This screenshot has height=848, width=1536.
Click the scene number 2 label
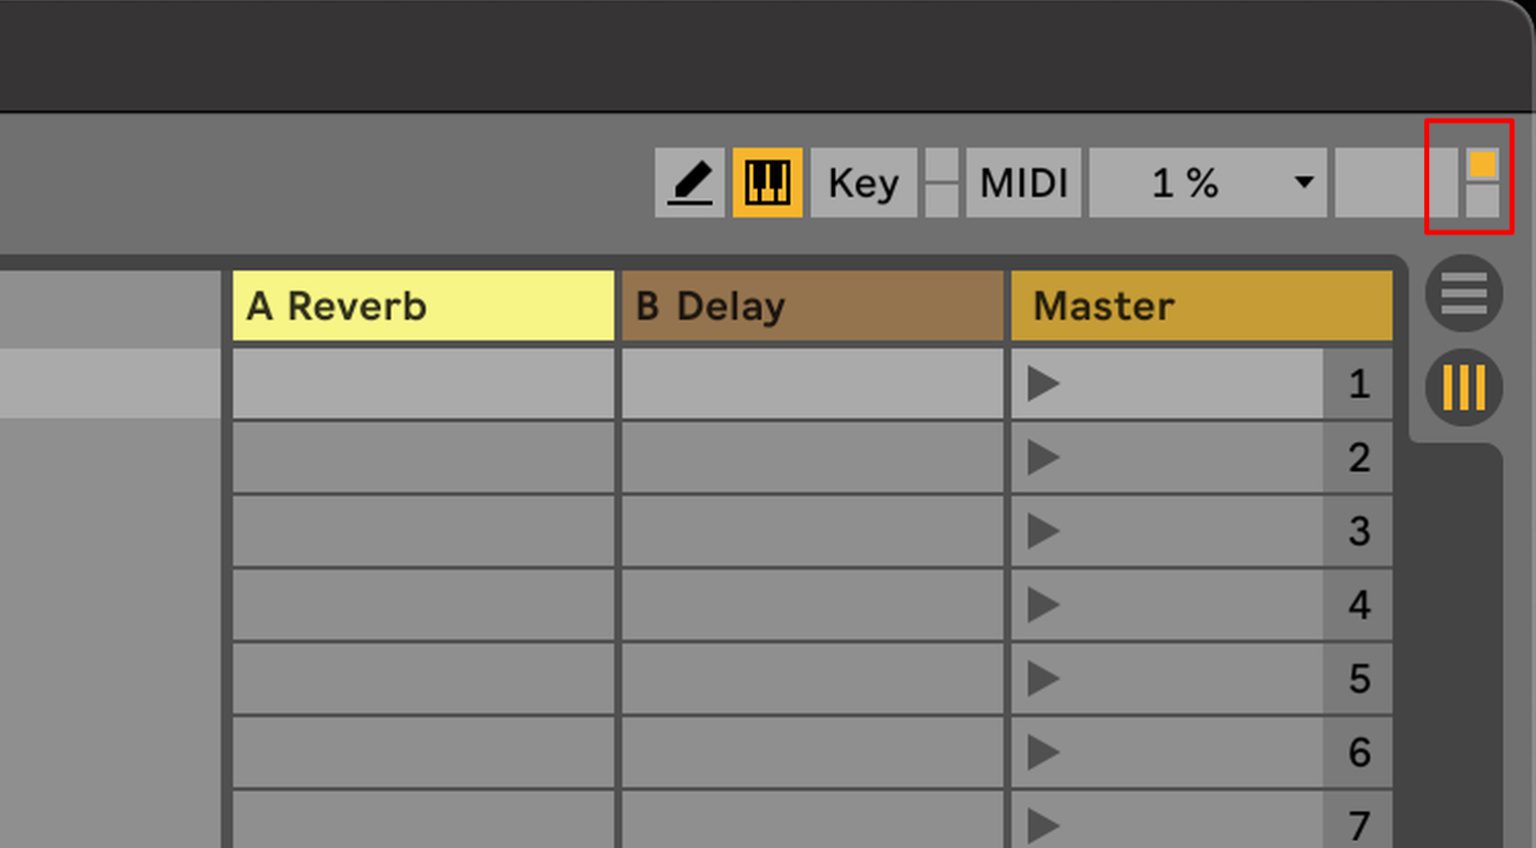[1358, 458]
